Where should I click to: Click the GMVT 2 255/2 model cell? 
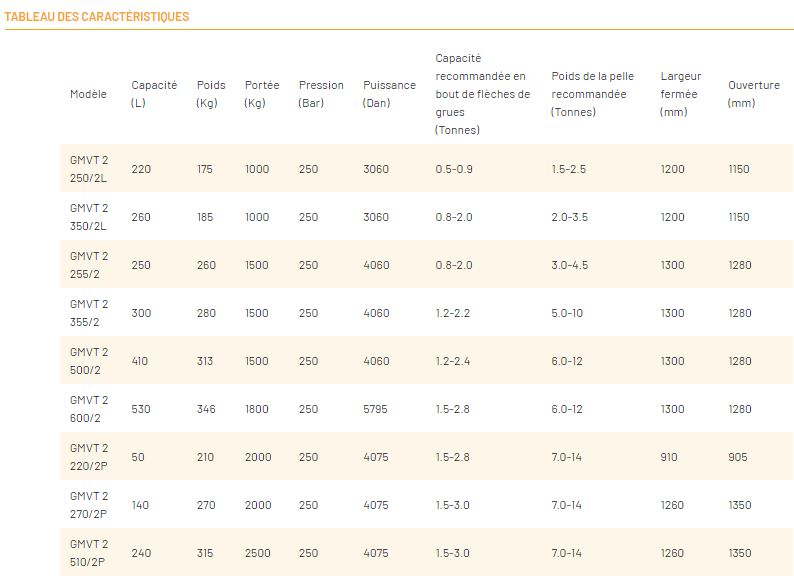[89, 265]
